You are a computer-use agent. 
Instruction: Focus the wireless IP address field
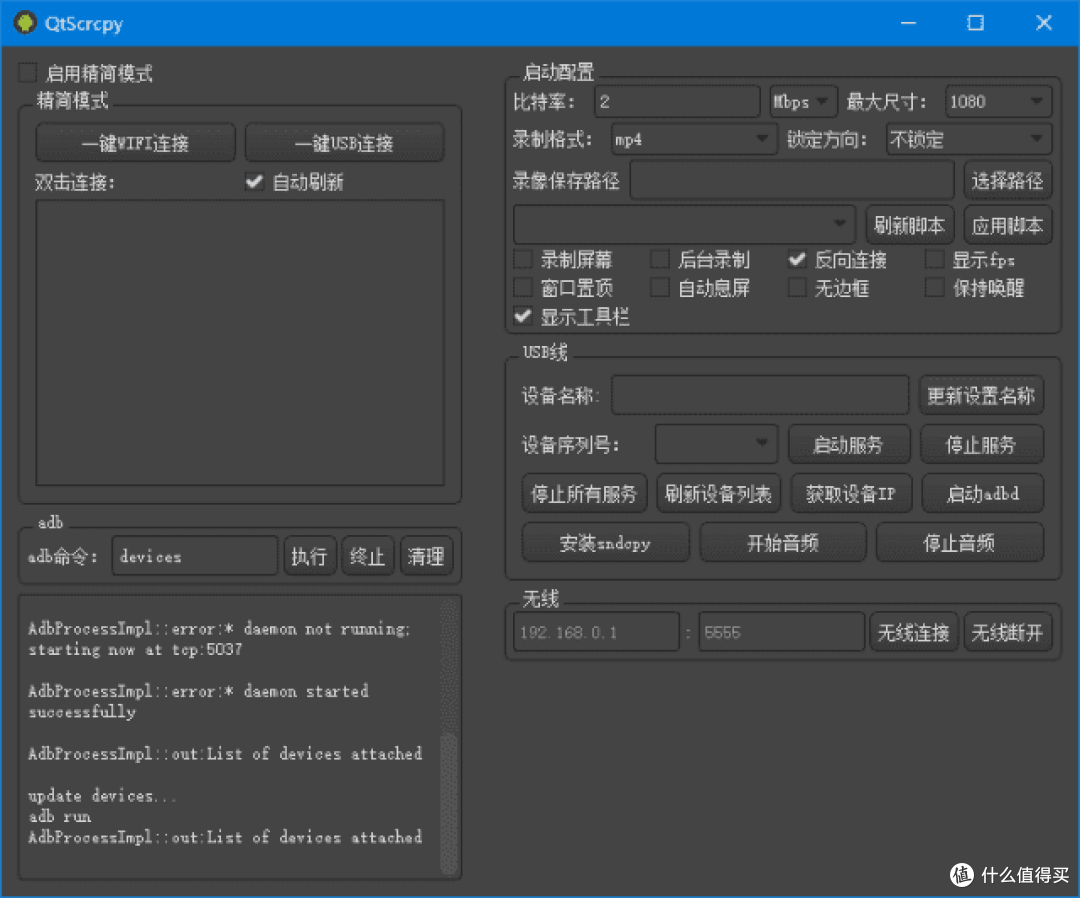point(596,631)
